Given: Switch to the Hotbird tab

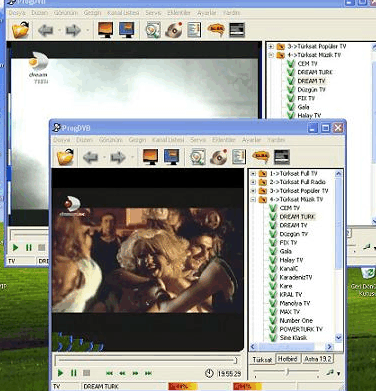Looking at the screenshot, I should pos(287,359).
